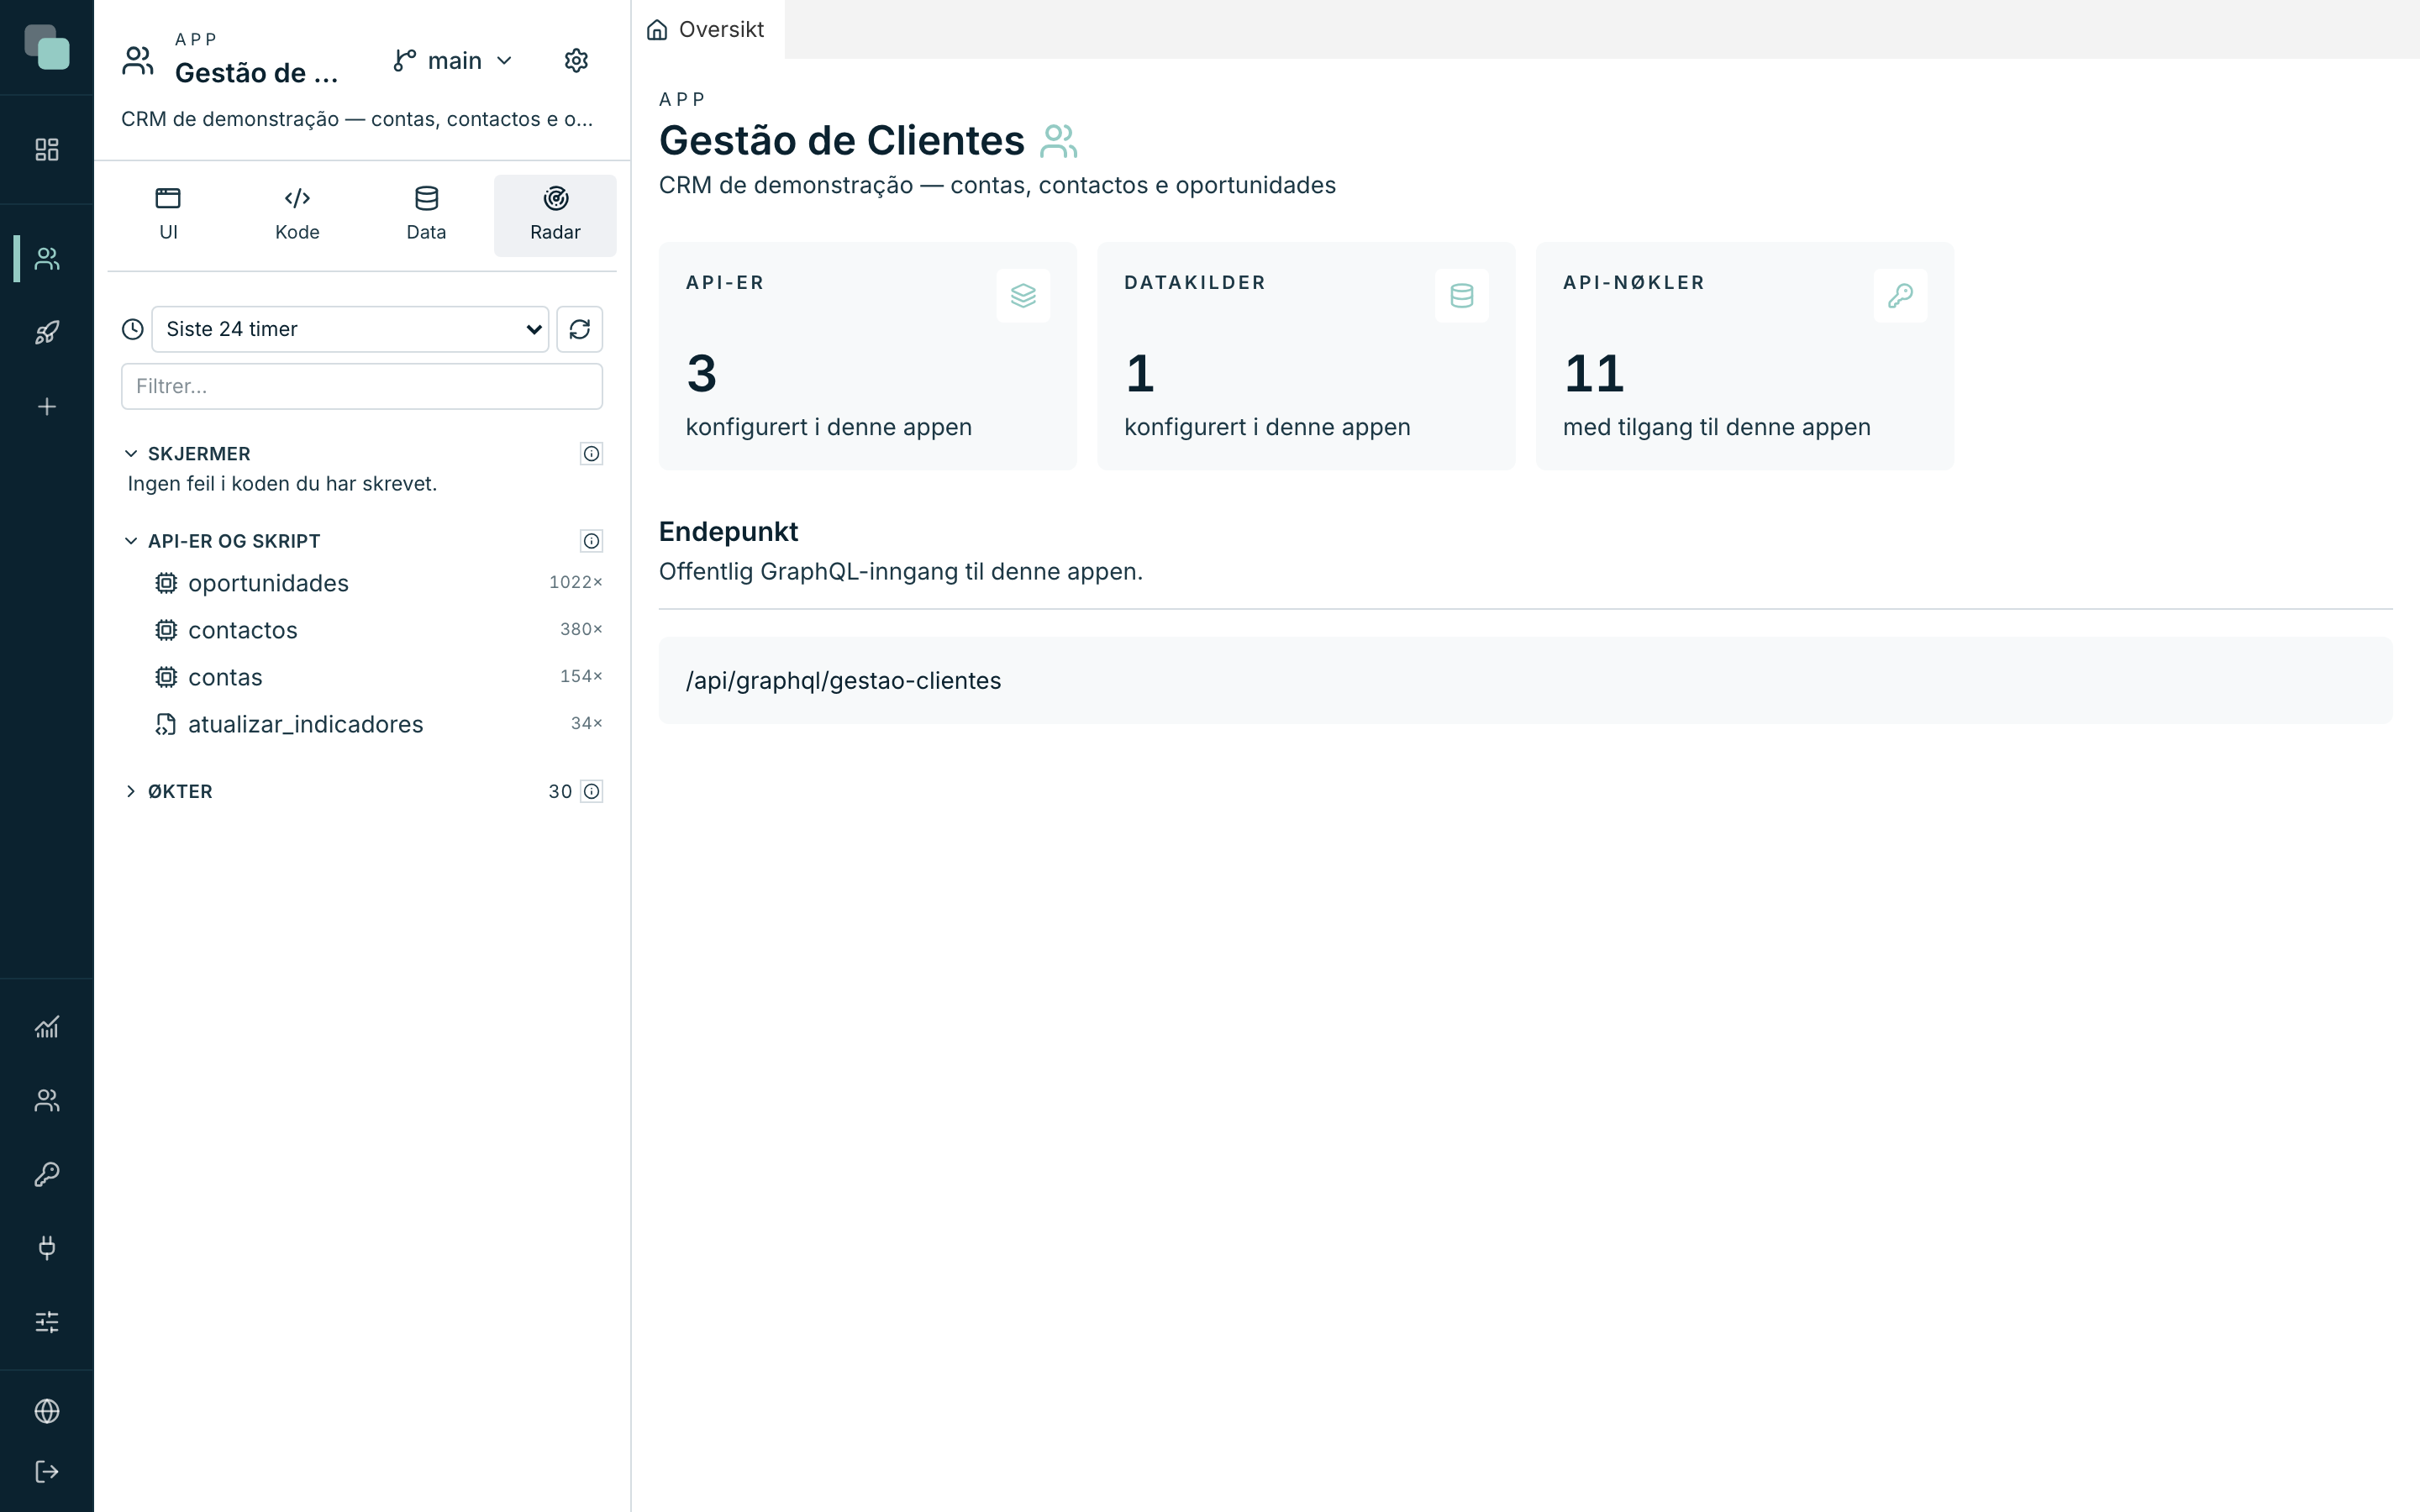Open the rocket app icon in sidebar
Image resolution: width=2420 pixels, height=1512 pixels.
coord(47,333)
